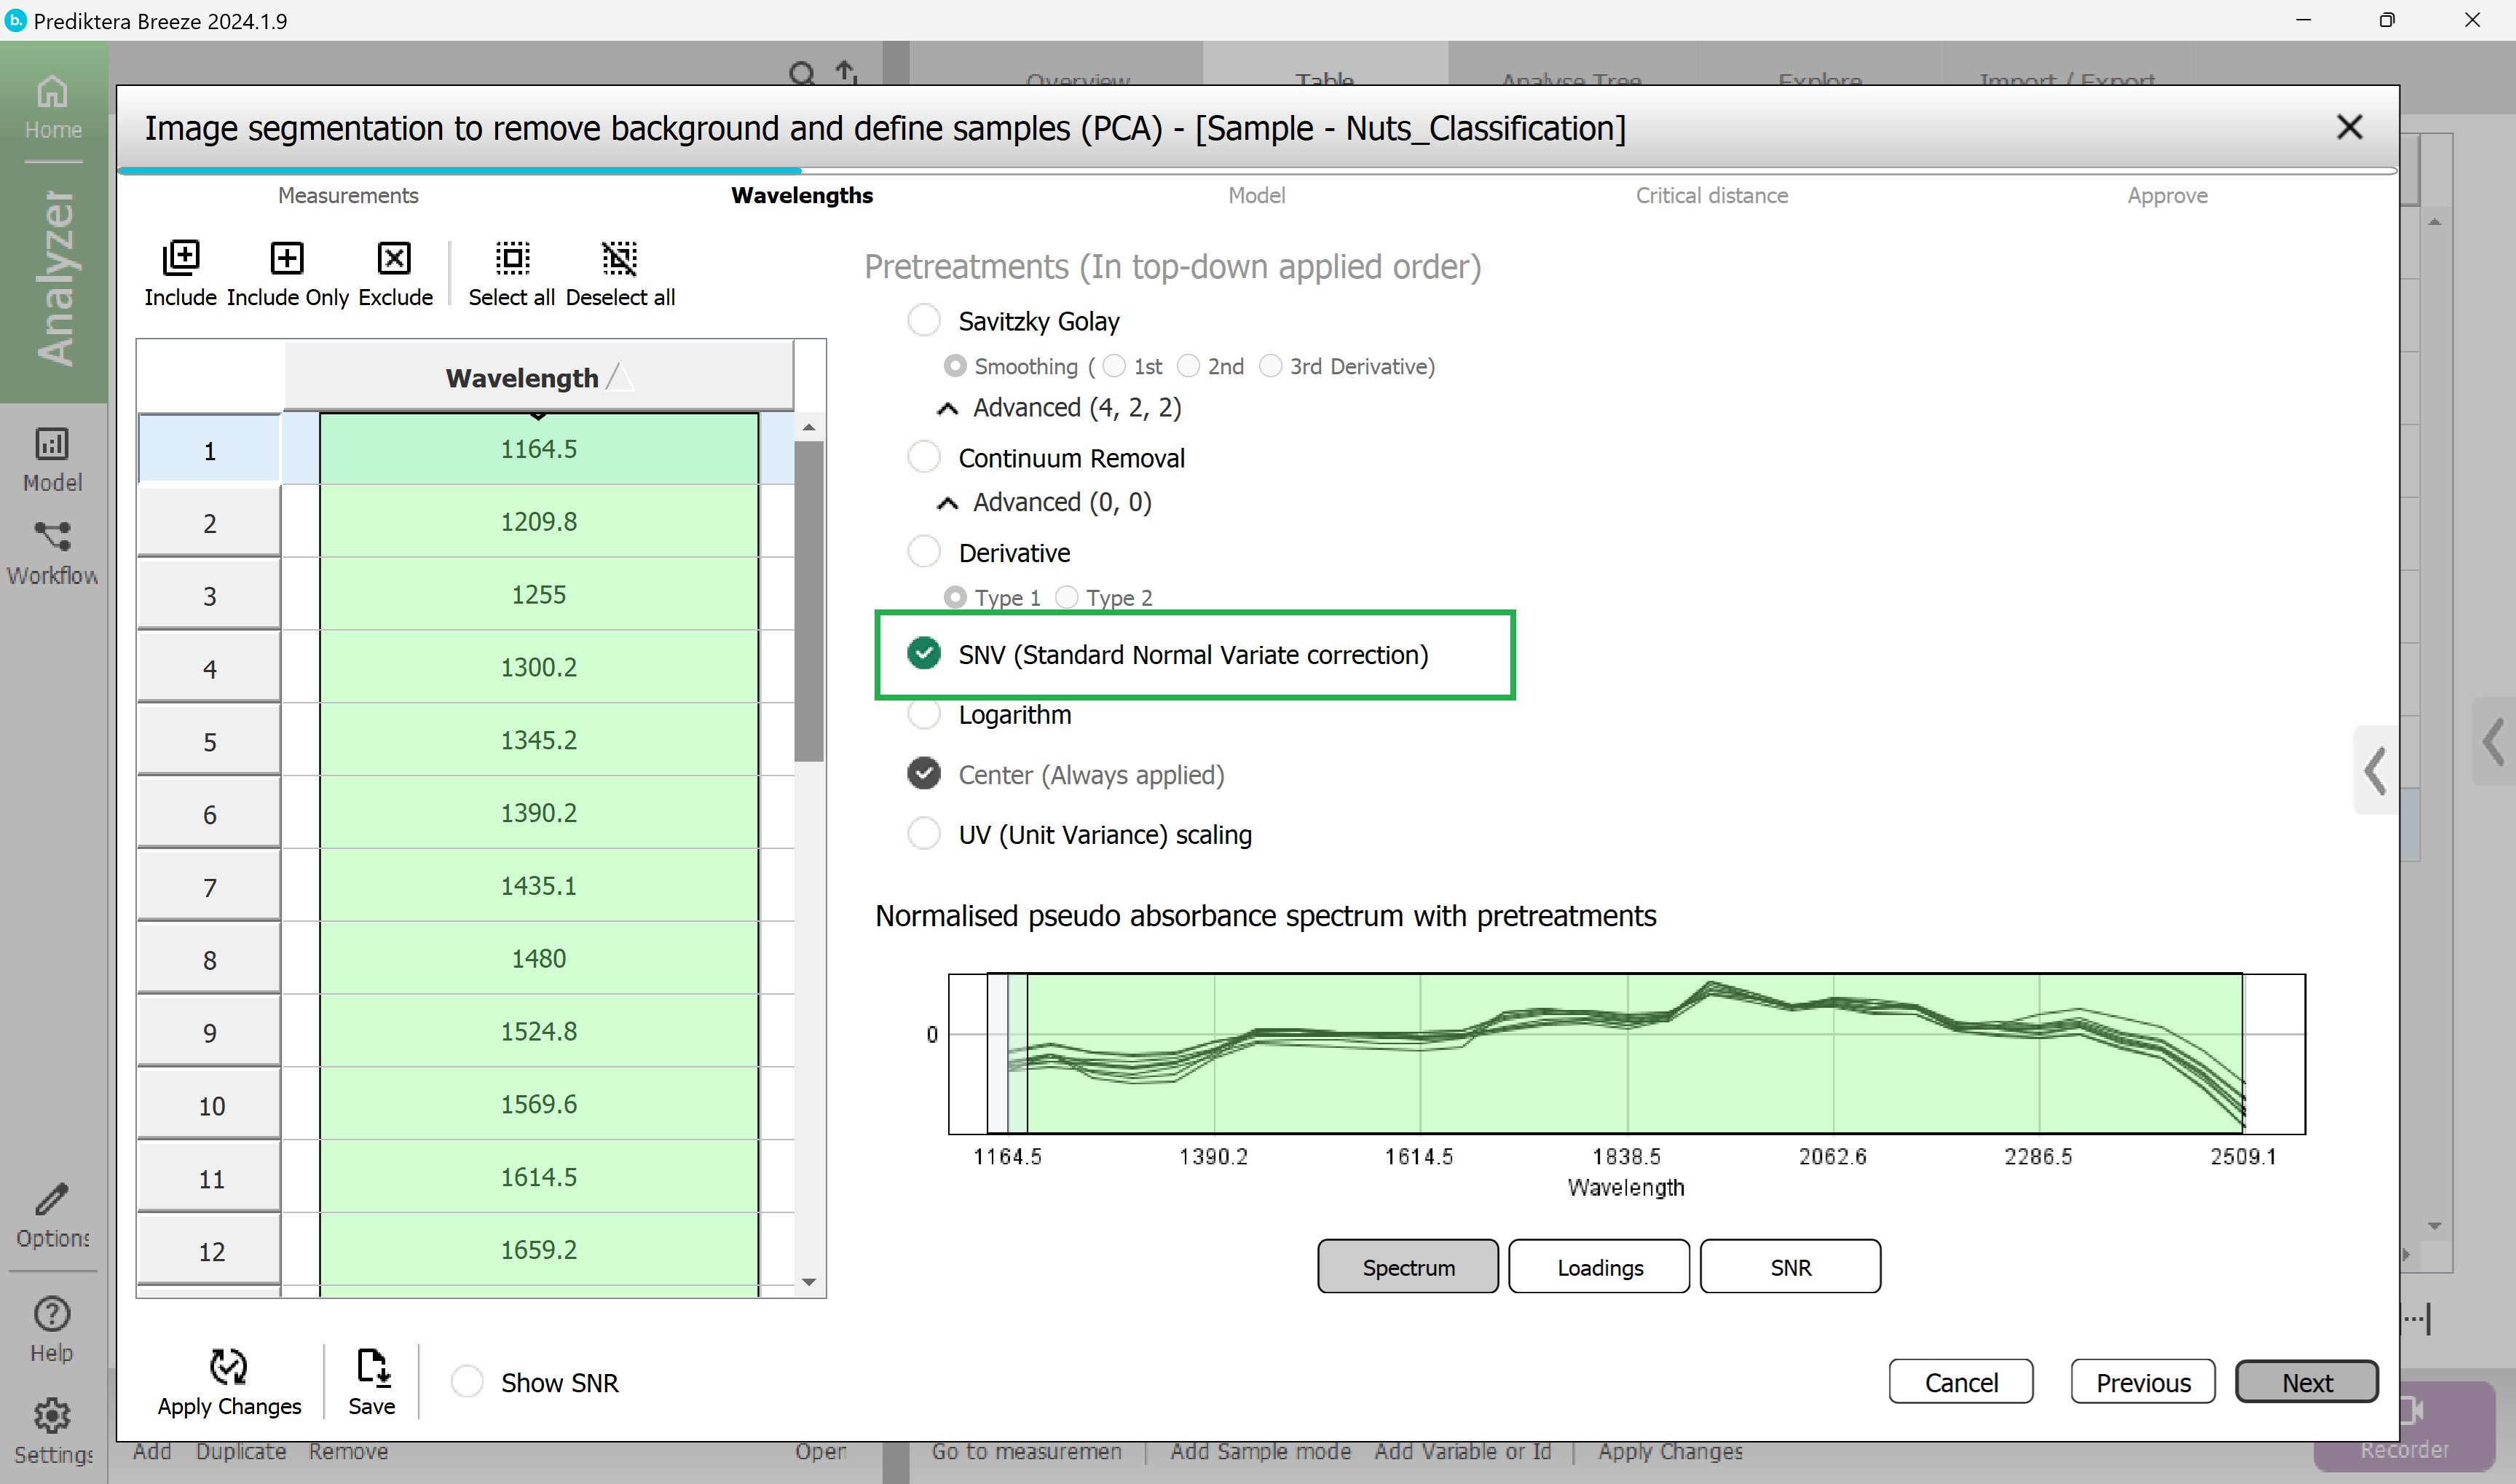
Task: Click the Exclude wavelengths icon
Action: click(394, 259)
